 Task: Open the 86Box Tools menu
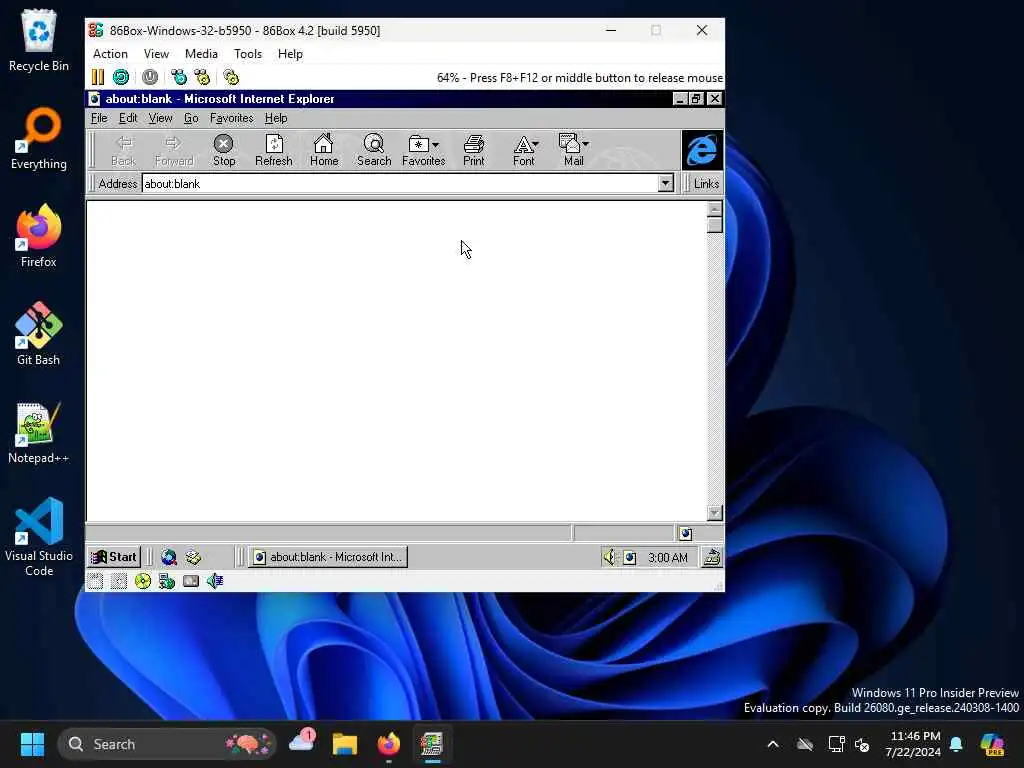(x=248, y=54)
